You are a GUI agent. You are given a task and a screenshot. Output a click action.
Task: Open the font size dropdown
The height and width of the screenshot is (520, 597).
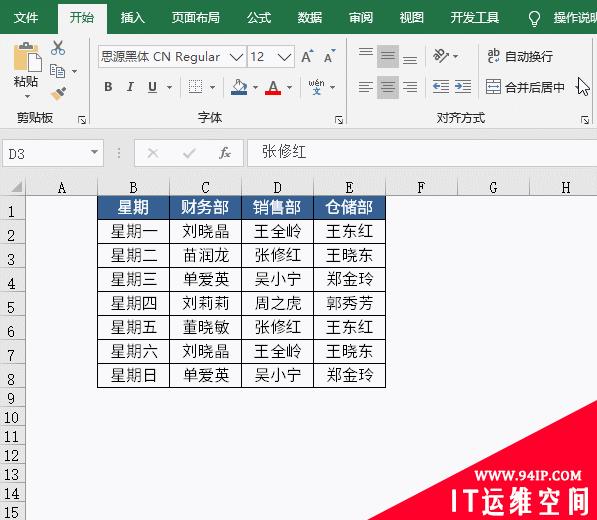(x=284, y=57)
